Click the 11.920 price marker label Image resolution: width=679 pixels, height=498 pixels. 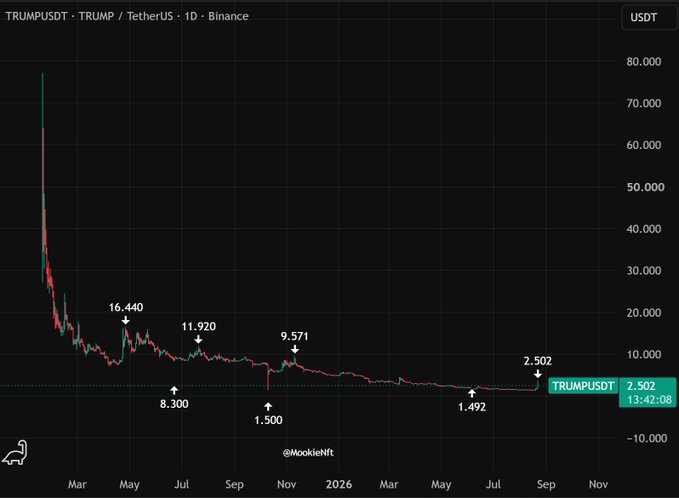coord(198,327)
